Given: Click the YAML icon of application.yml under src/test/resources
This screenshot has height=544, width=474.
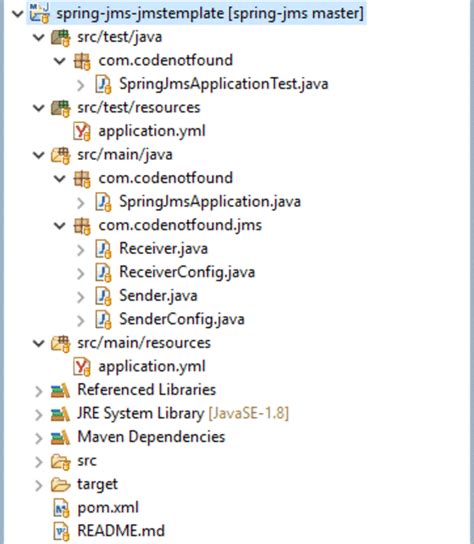Looking at the screenshot, I should click(82, 132).
